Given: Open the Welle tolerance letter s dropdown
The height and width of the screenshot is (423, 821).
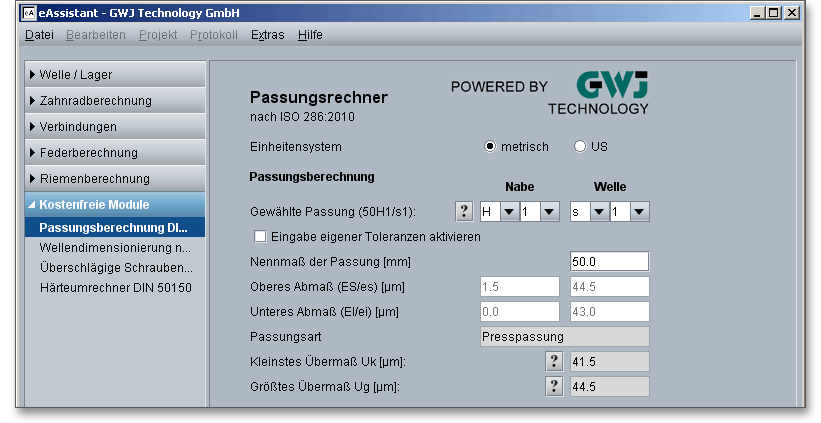Looking at the screenshot, I should pyautogui.click(x=598, y=211).
